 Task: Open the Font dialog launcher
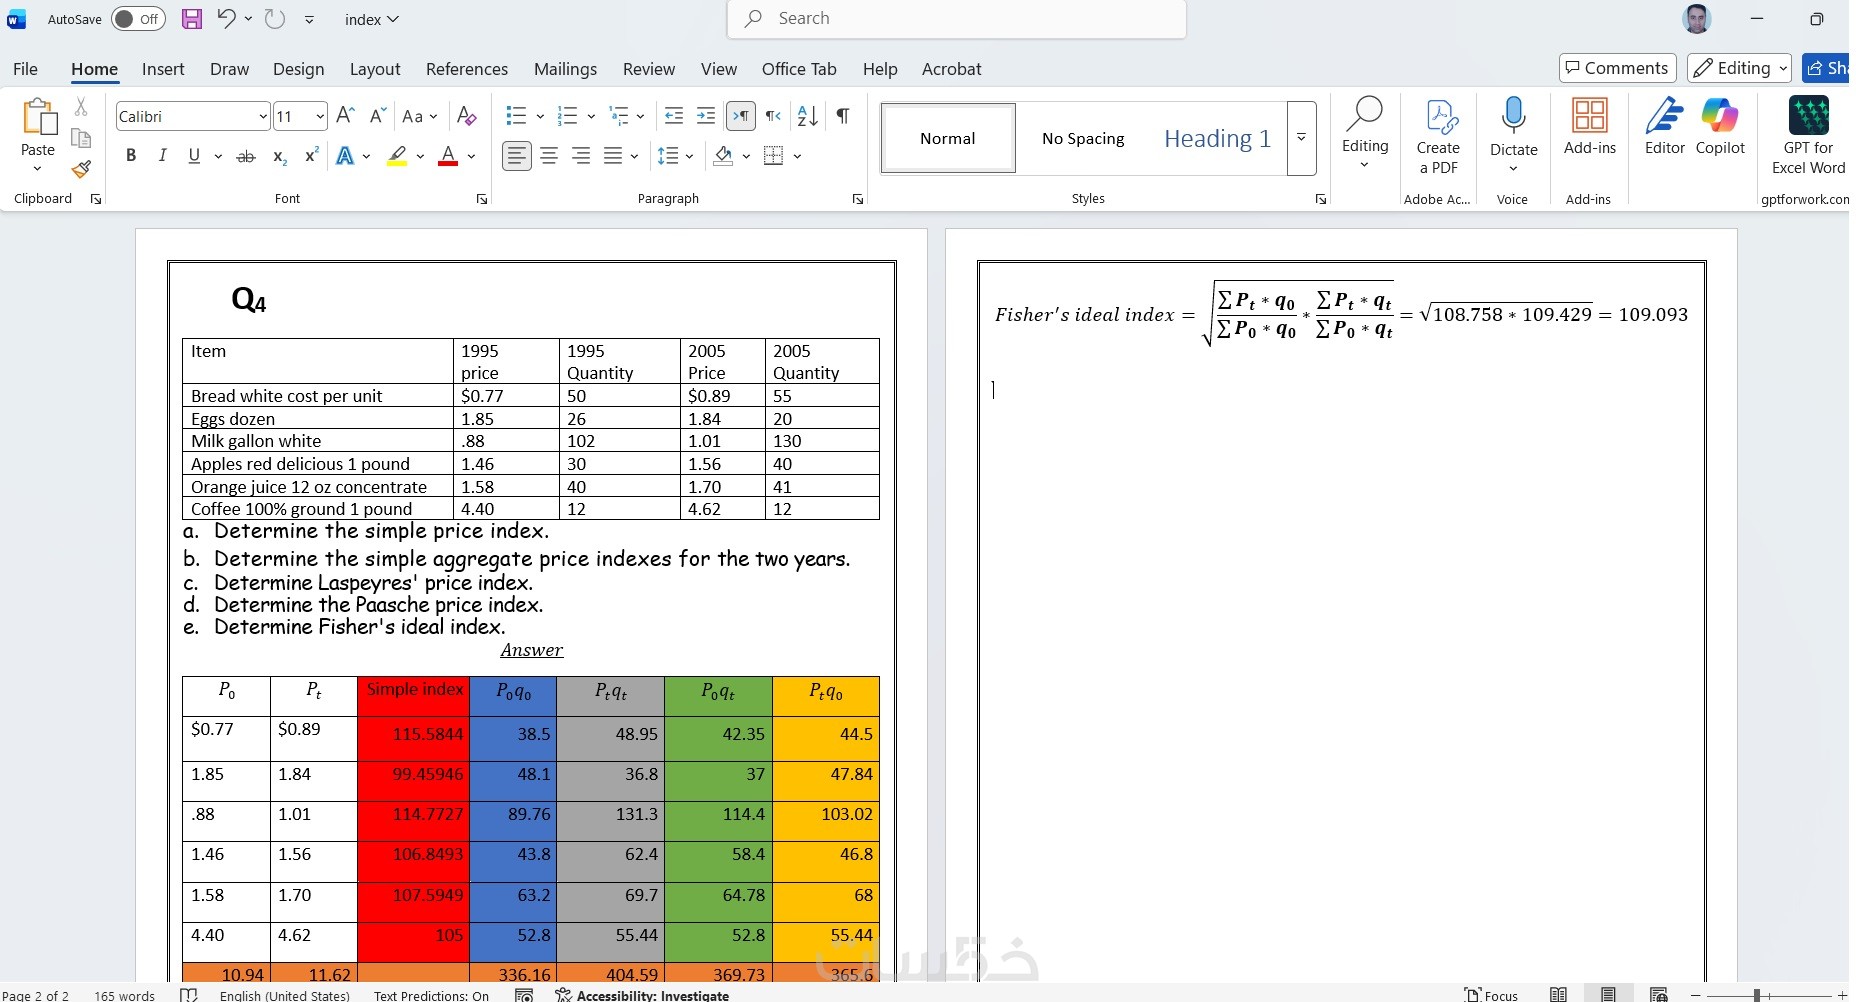(482, 199)
